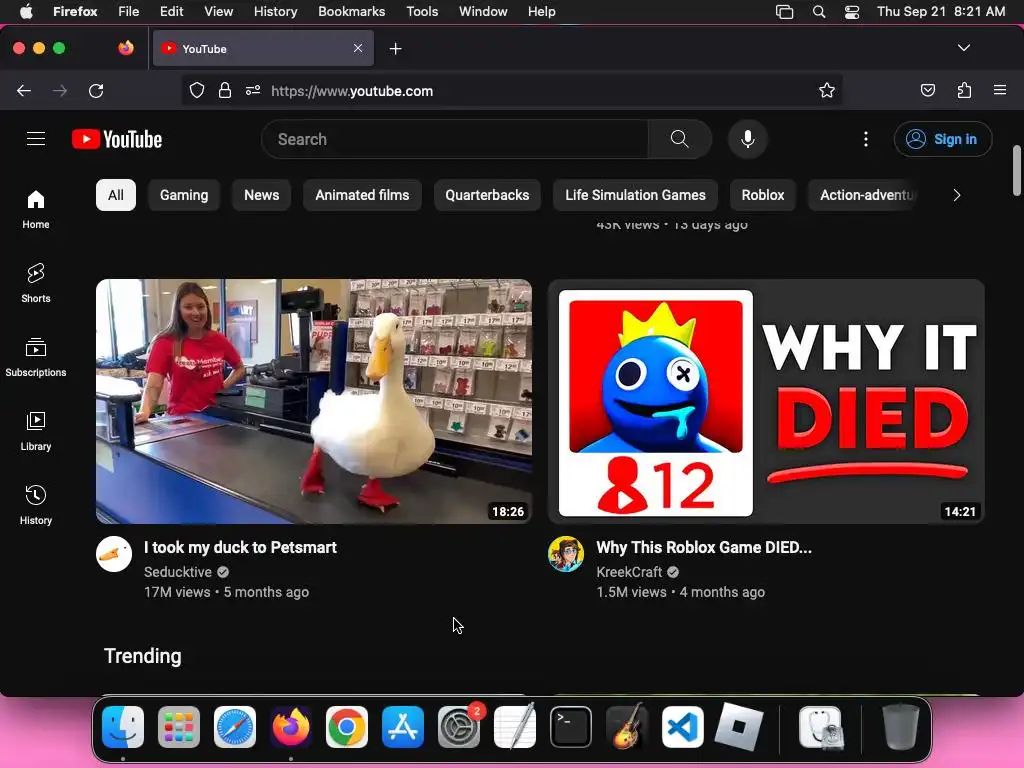Open the pinned Firefox View tab
The width and height of the screenshot is (1024, 768).
126,48
